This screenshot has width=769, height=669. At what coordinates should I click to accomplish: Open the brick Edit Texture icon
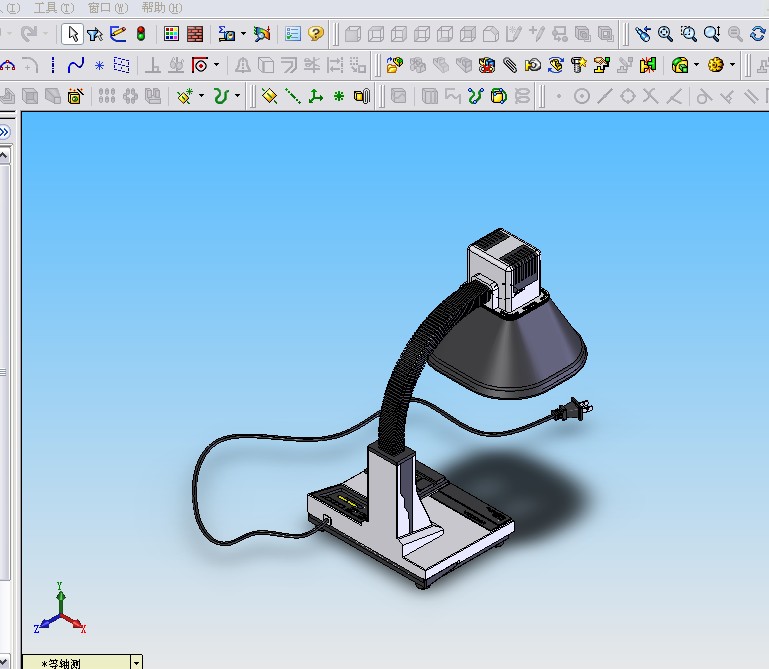click(195, 34)
